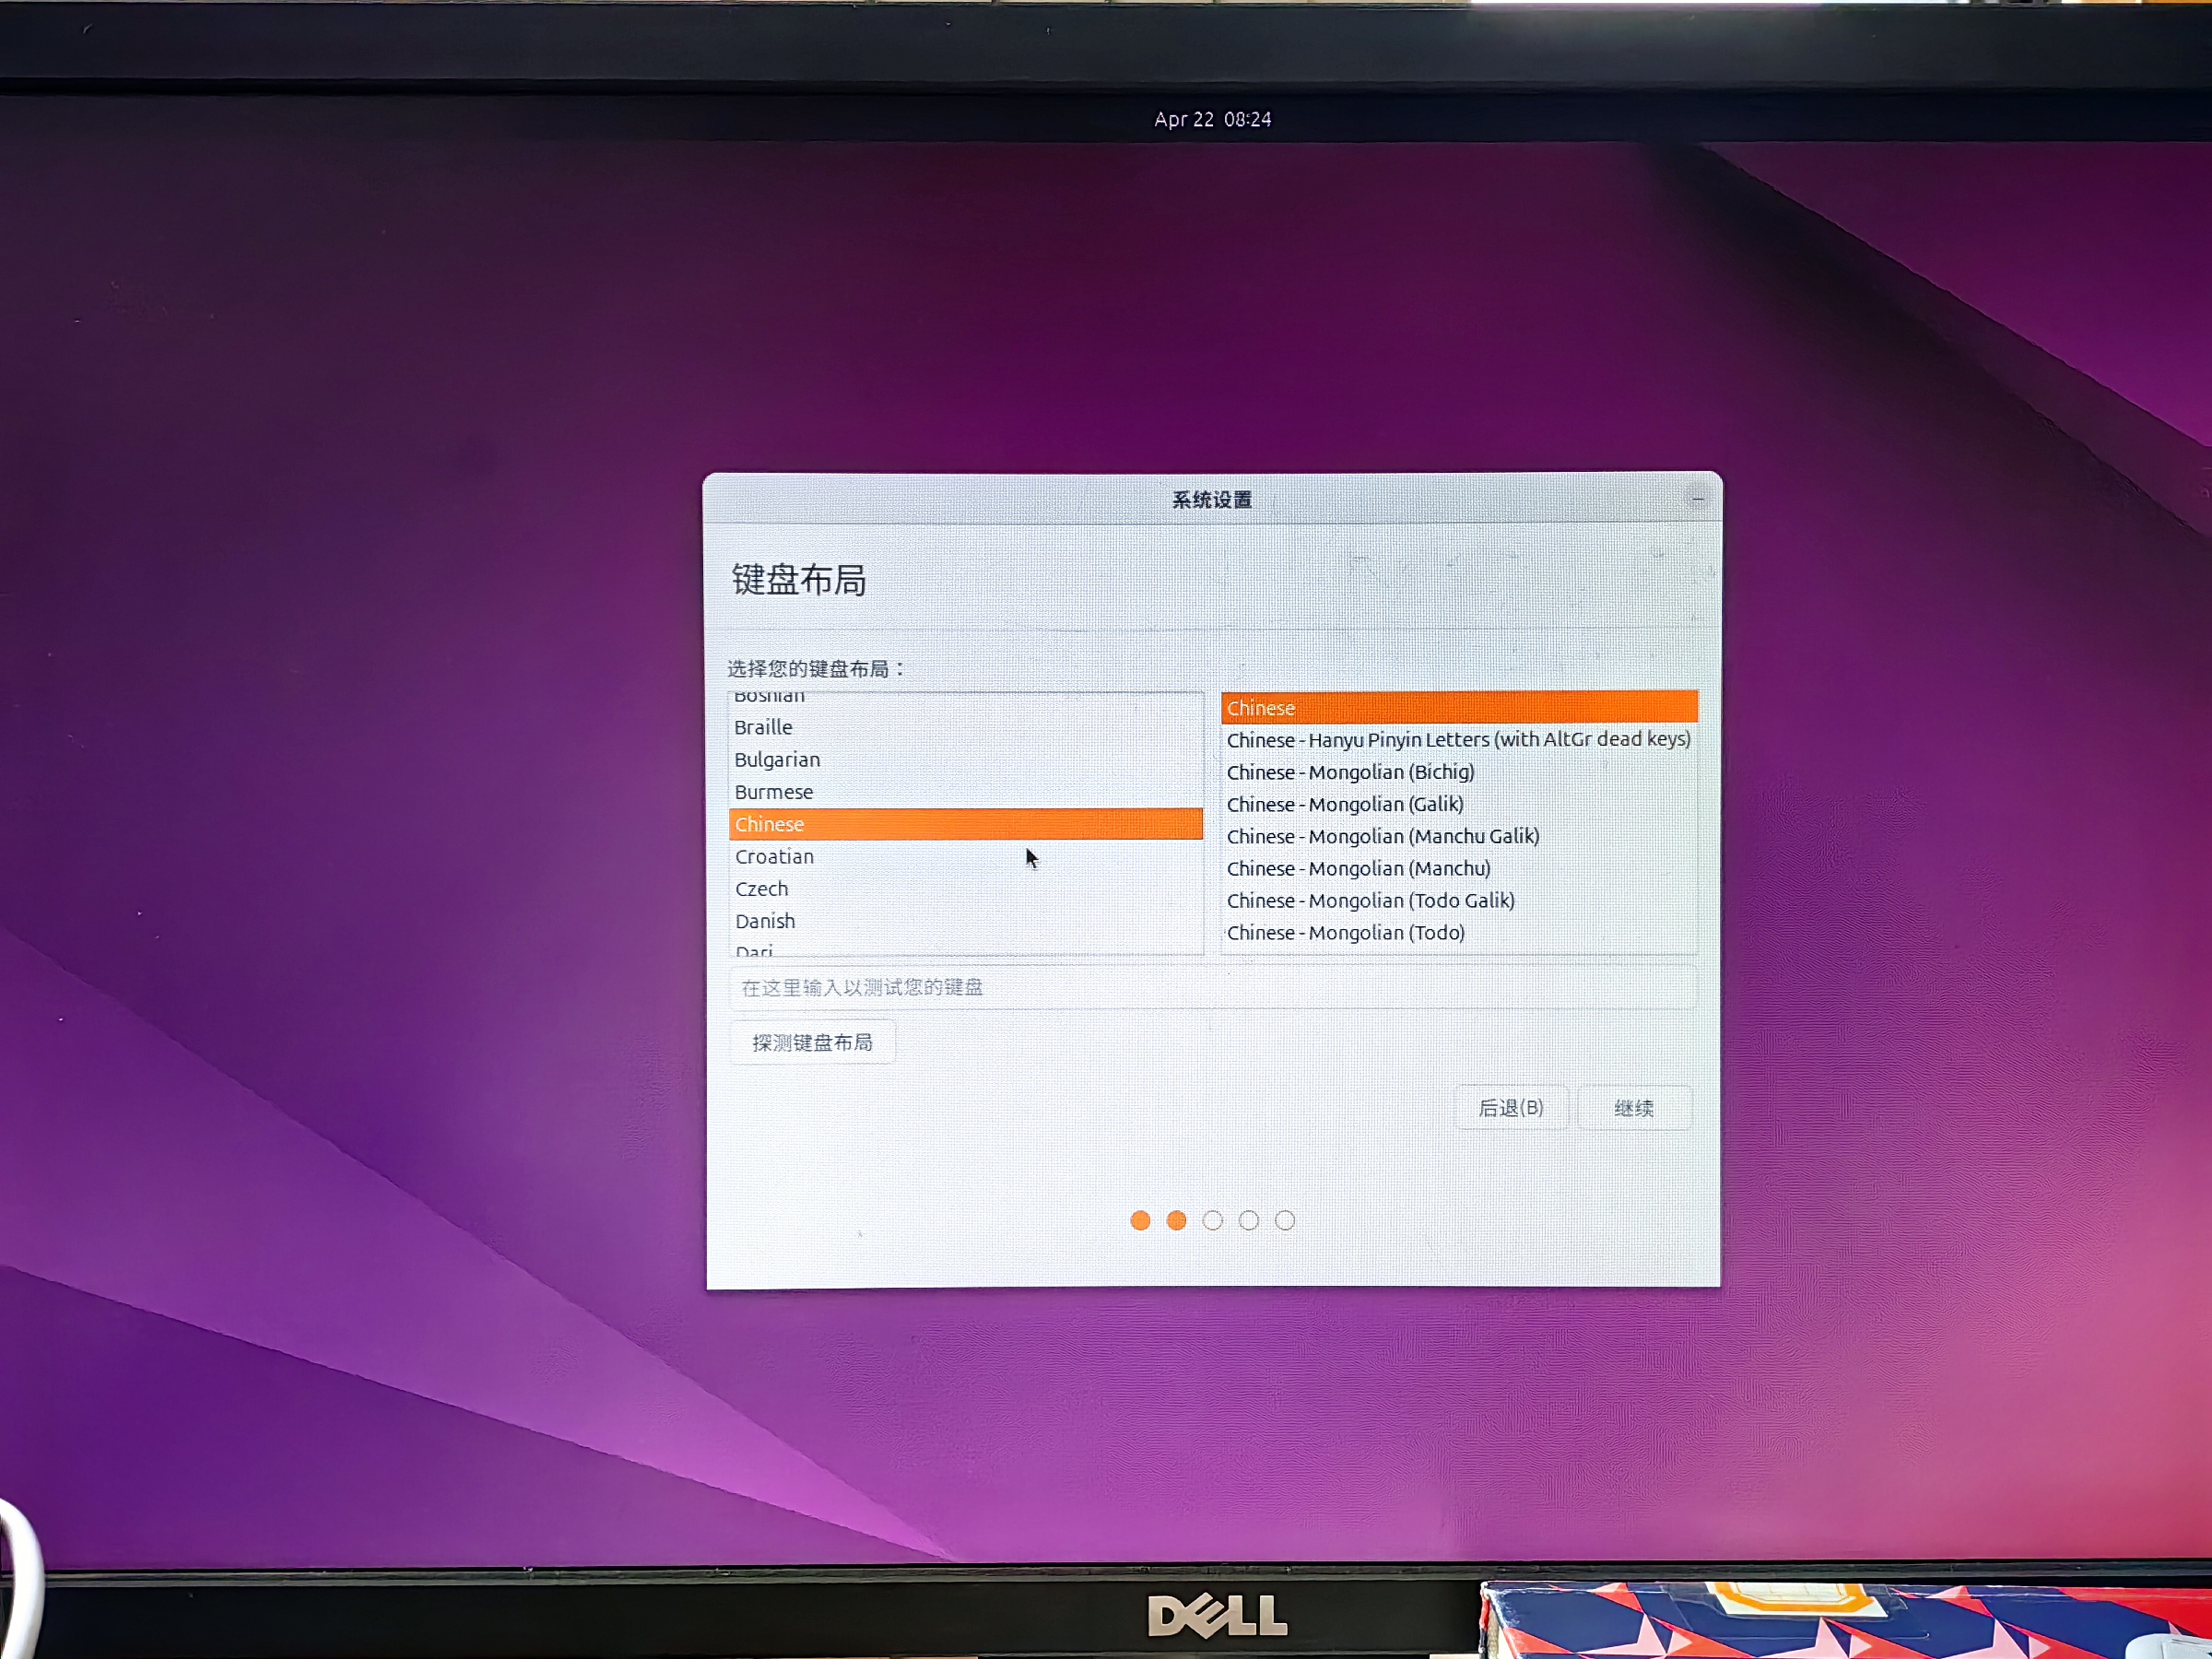Choose Danish keyboard layout

(x=765, y=920)
